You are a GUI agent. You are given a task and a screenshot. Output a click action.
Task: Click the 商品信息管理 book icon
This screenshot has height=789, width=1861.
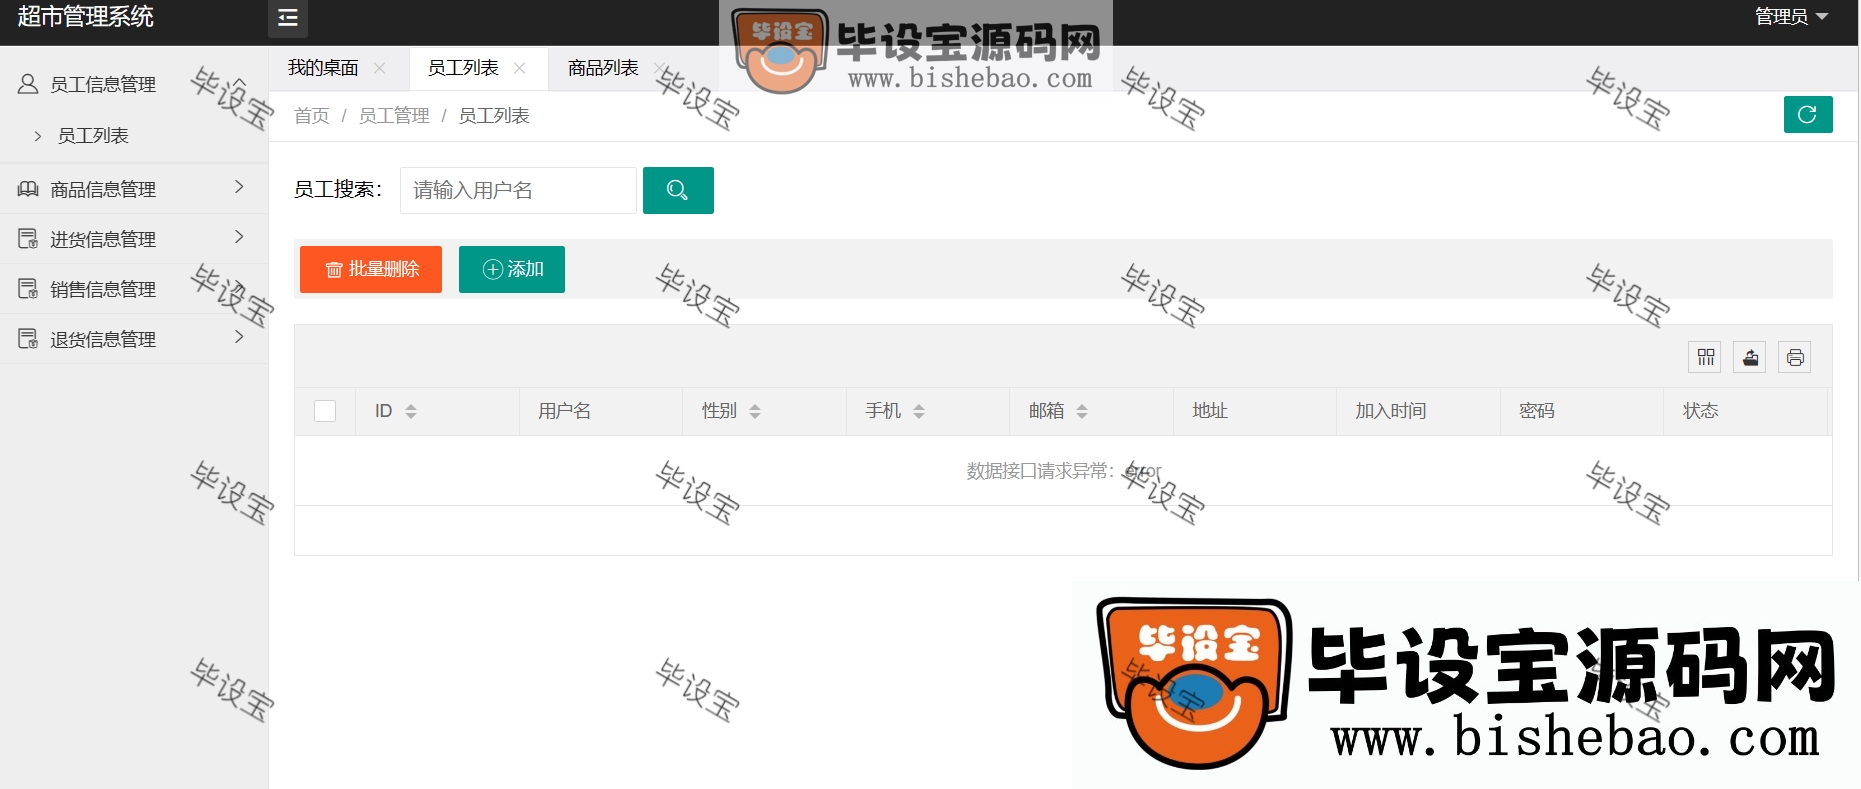coord(28,189)
